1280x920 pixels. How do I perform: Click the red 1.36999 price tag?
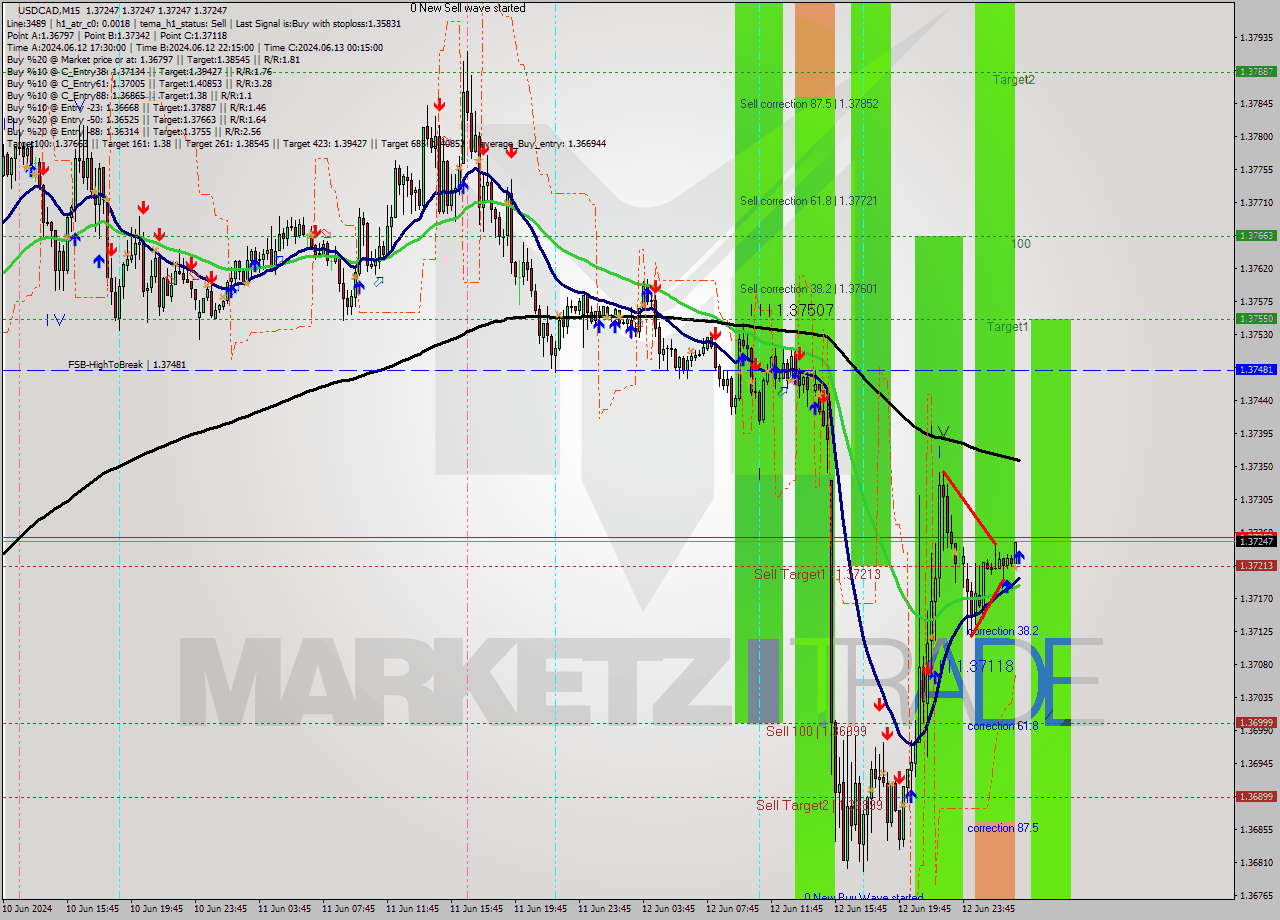click(1255, 723)
